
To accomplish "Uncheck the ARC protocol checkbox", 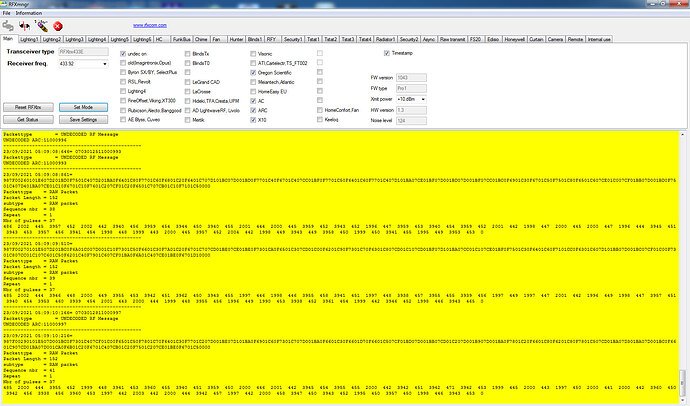I will (253, 110).
